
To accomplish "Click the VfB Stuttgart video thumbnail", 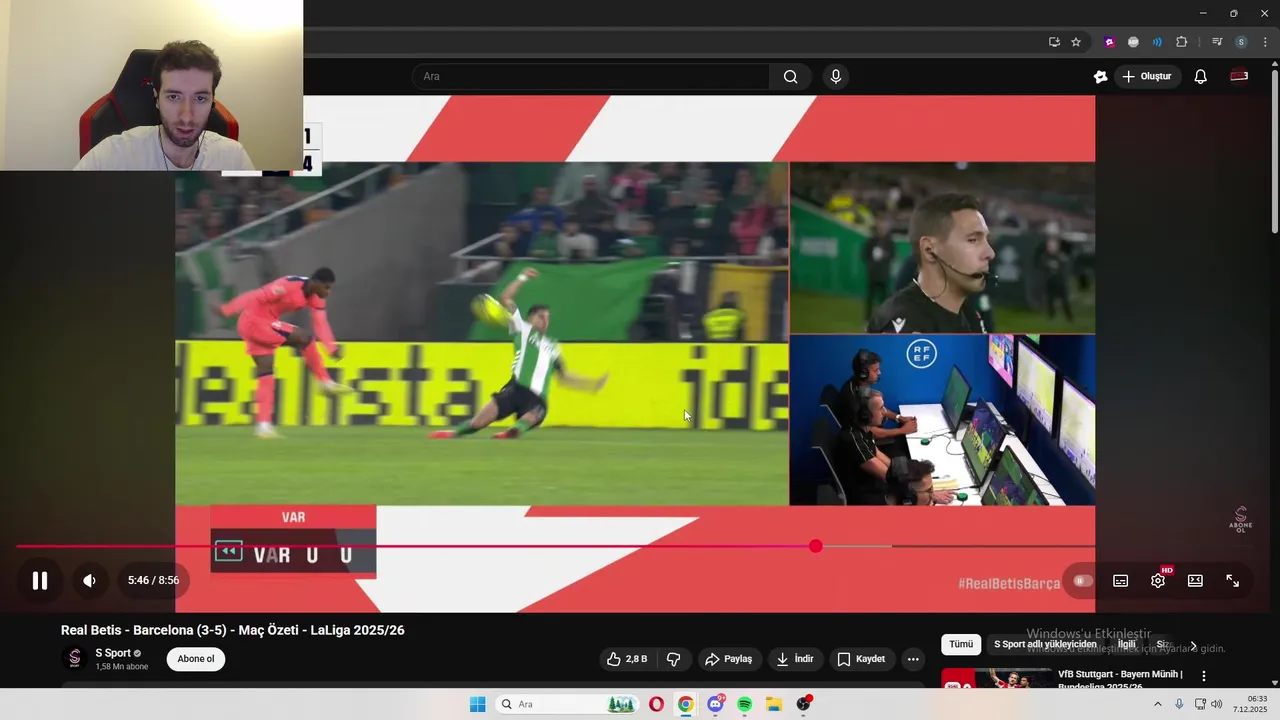I will point(996,679).
